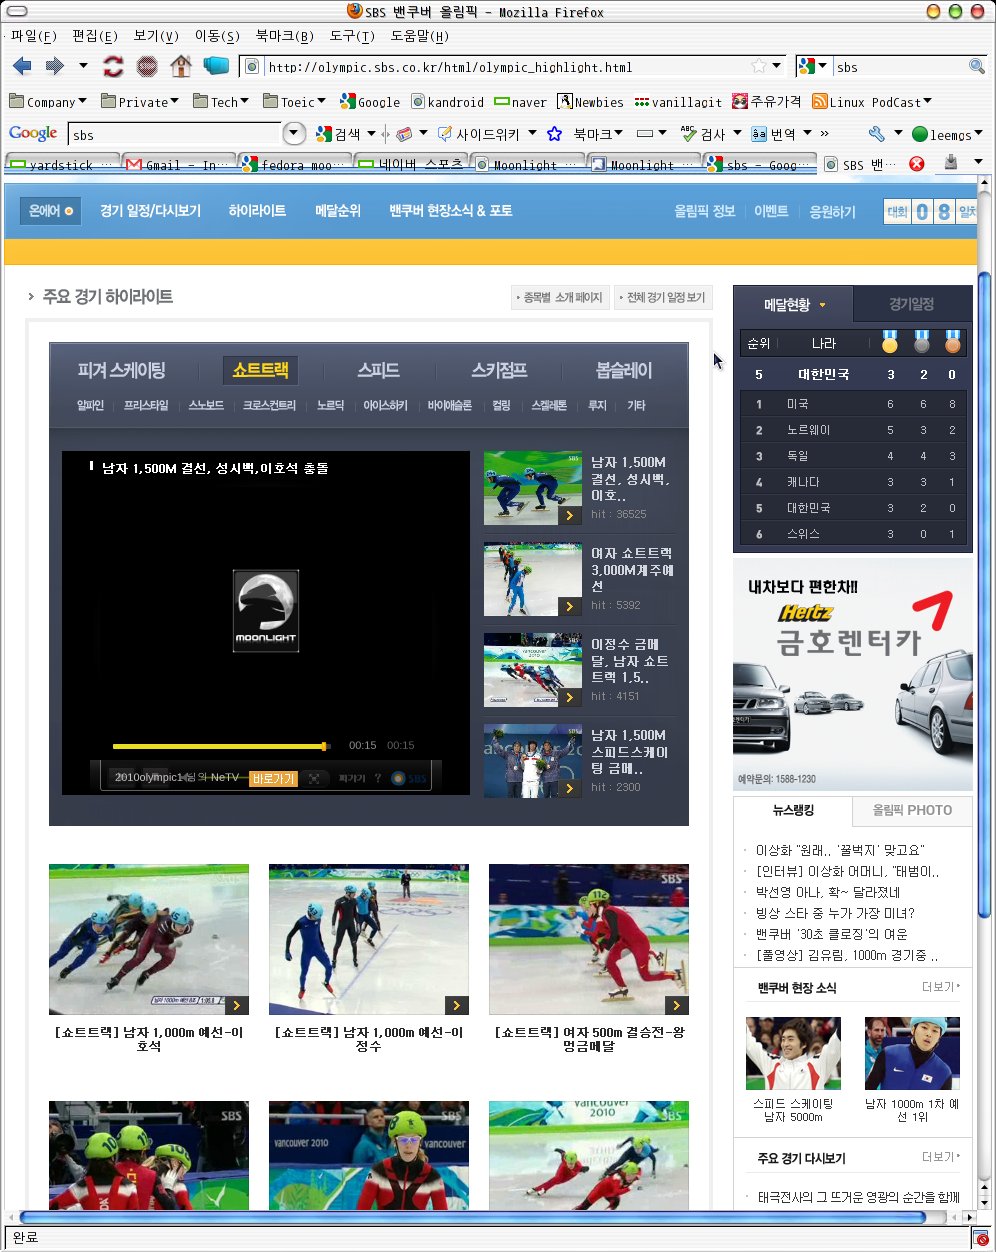This screenshot has height=1252, width=996.
Task: Open the 도움말 menu
Action: (420, 36)
